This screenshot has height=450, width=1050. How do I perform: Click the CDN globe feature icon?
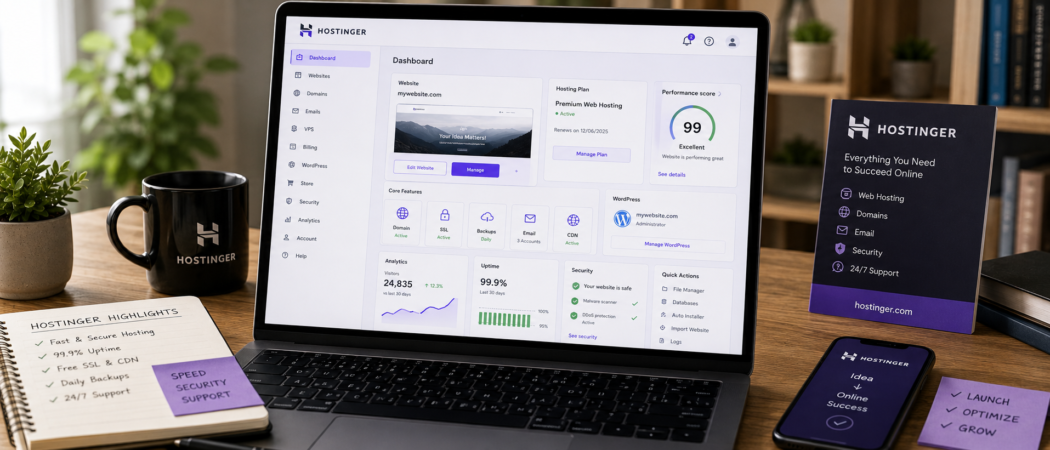click(x=573, y=220)
